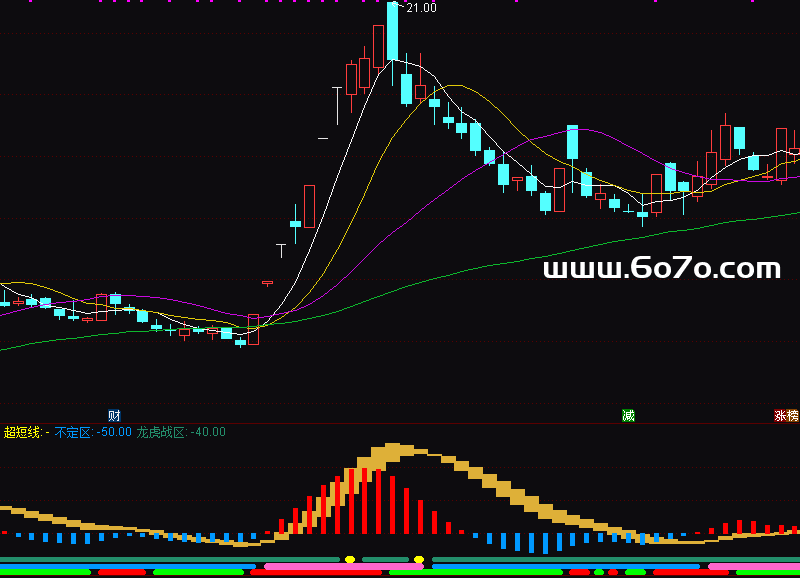Select the 不定区 -50.00 indicator value
800x578 pixels.
93,432
